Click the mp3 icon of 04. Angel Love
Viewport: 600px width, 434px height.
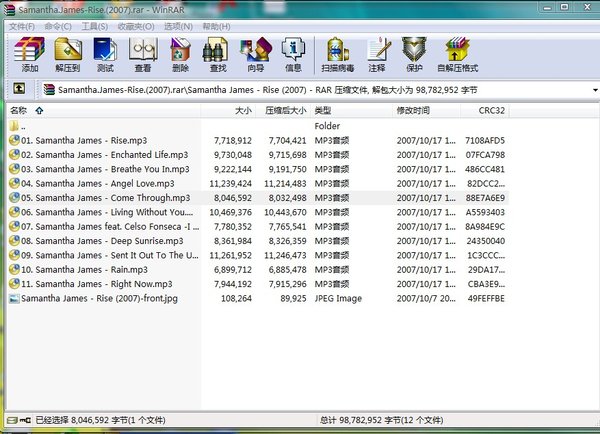[15, 183]
